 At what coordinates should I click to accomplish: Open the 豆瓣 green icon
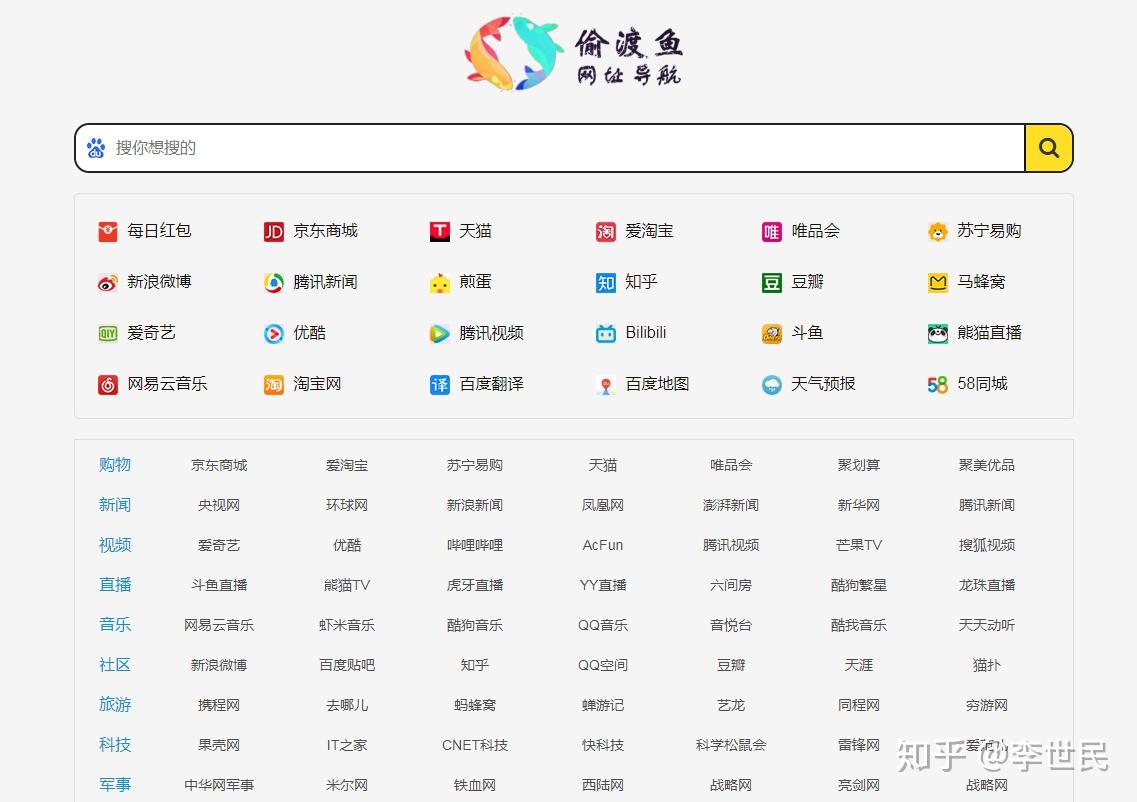click(772, 283)
